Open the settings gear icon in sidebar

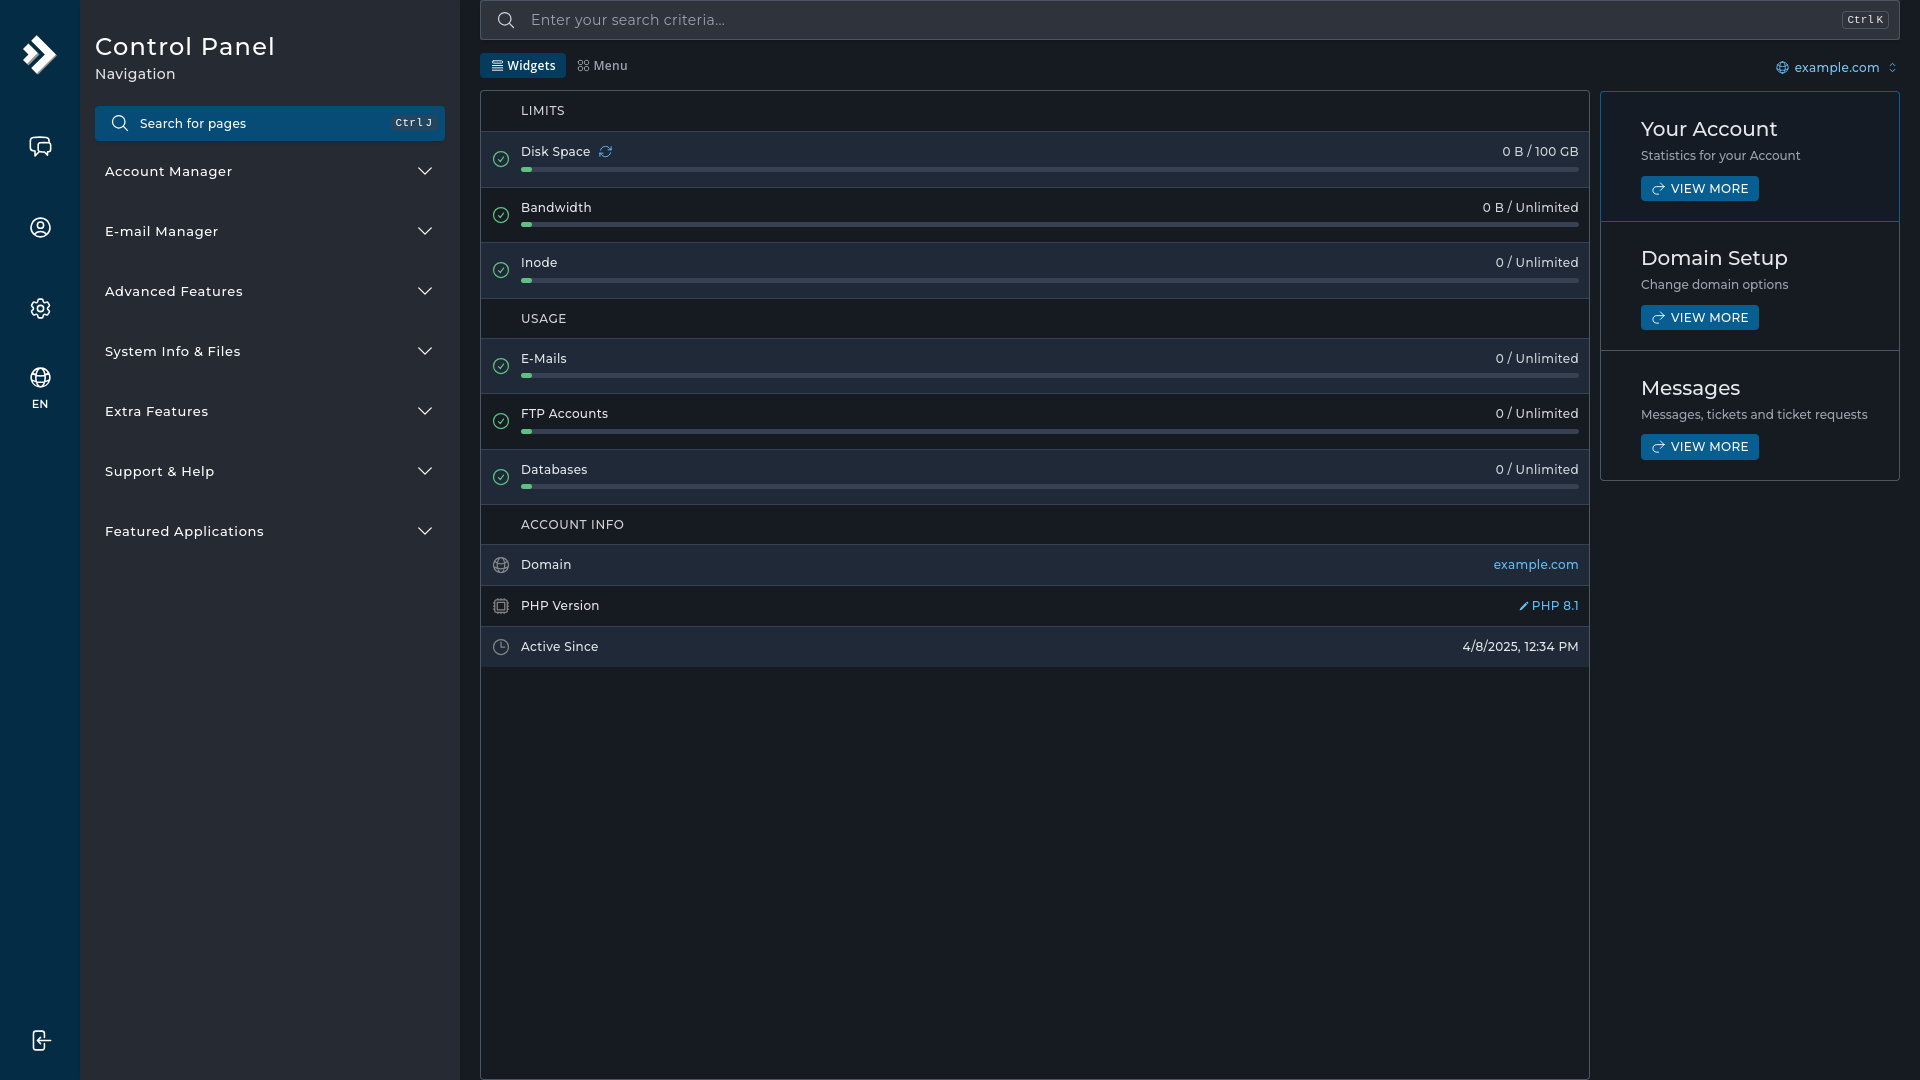tap(40, 308)
